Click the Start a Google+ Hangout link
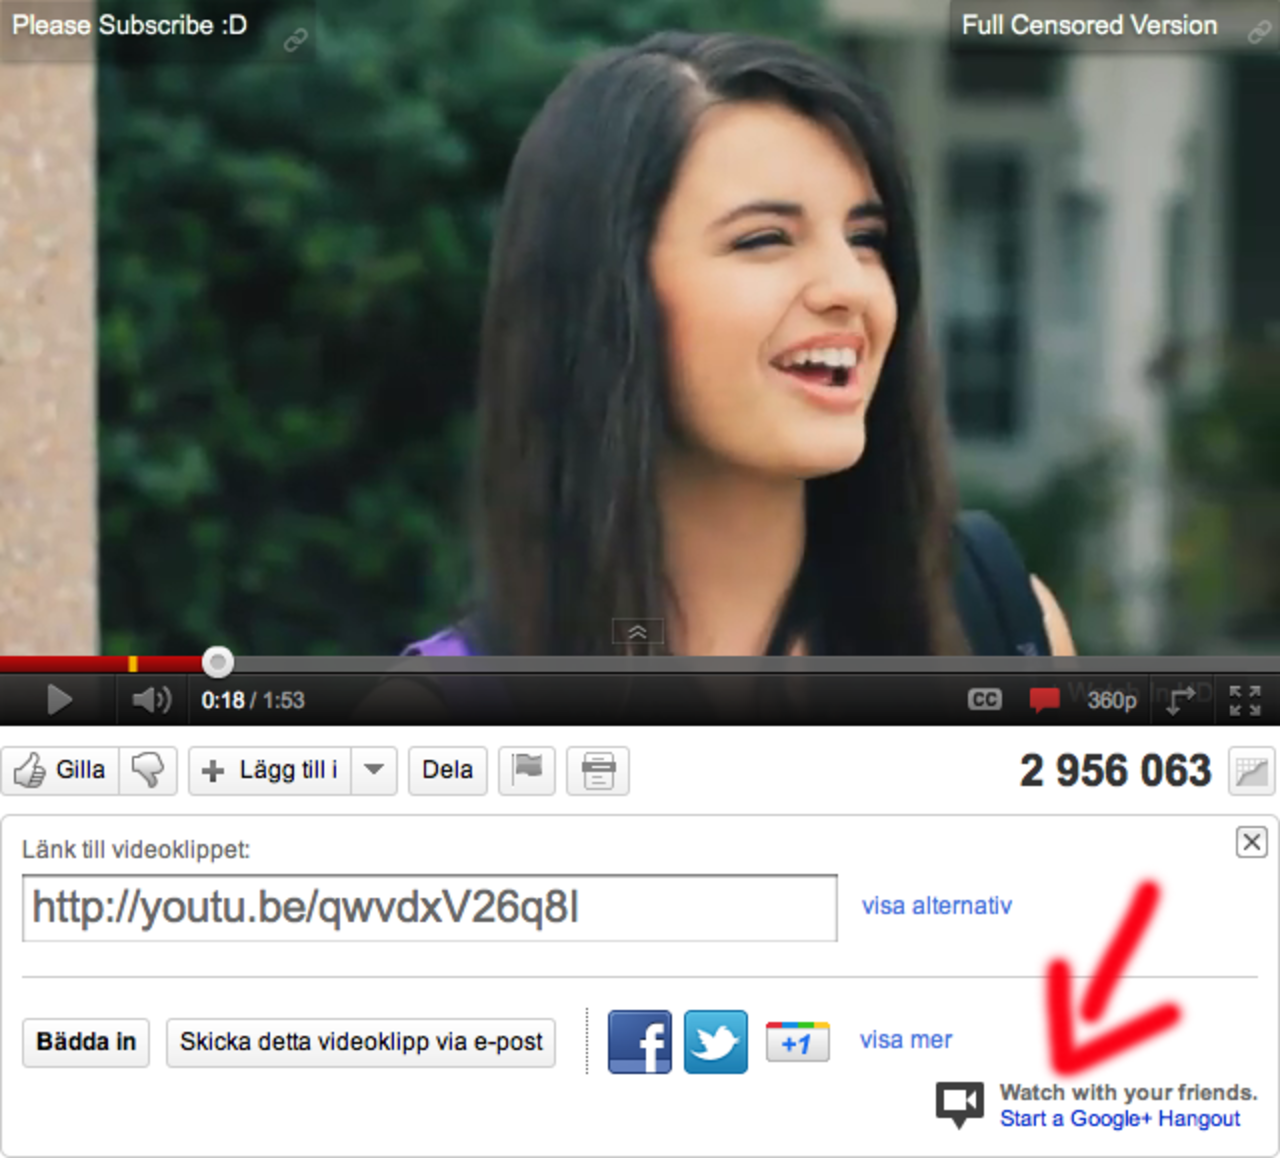Viewport: 1280px width, 1158px height. coord(1119,1119)
